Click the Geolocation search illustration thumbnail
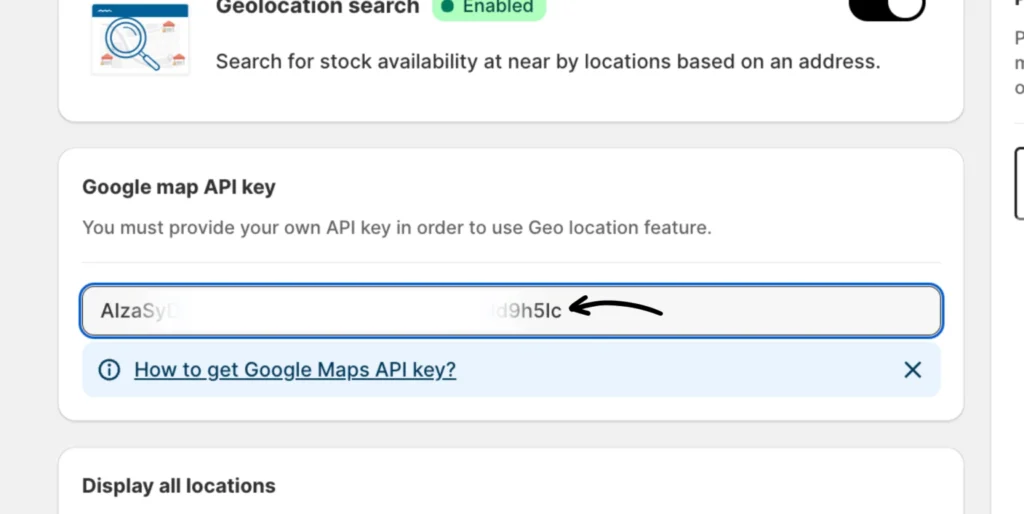Screen dimensions: 1024x514 point(140,38)
